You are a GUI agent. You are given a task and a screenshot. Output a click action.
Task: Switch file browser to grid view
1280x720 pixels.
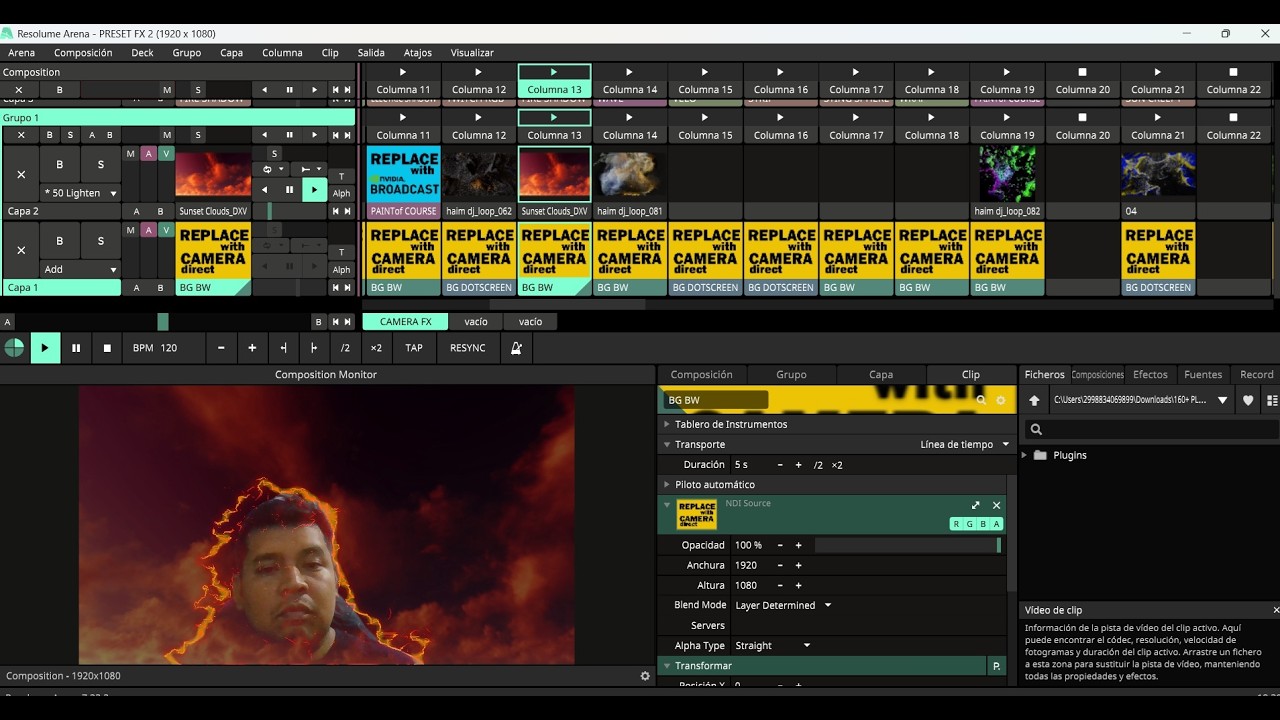pos(1272,400)
